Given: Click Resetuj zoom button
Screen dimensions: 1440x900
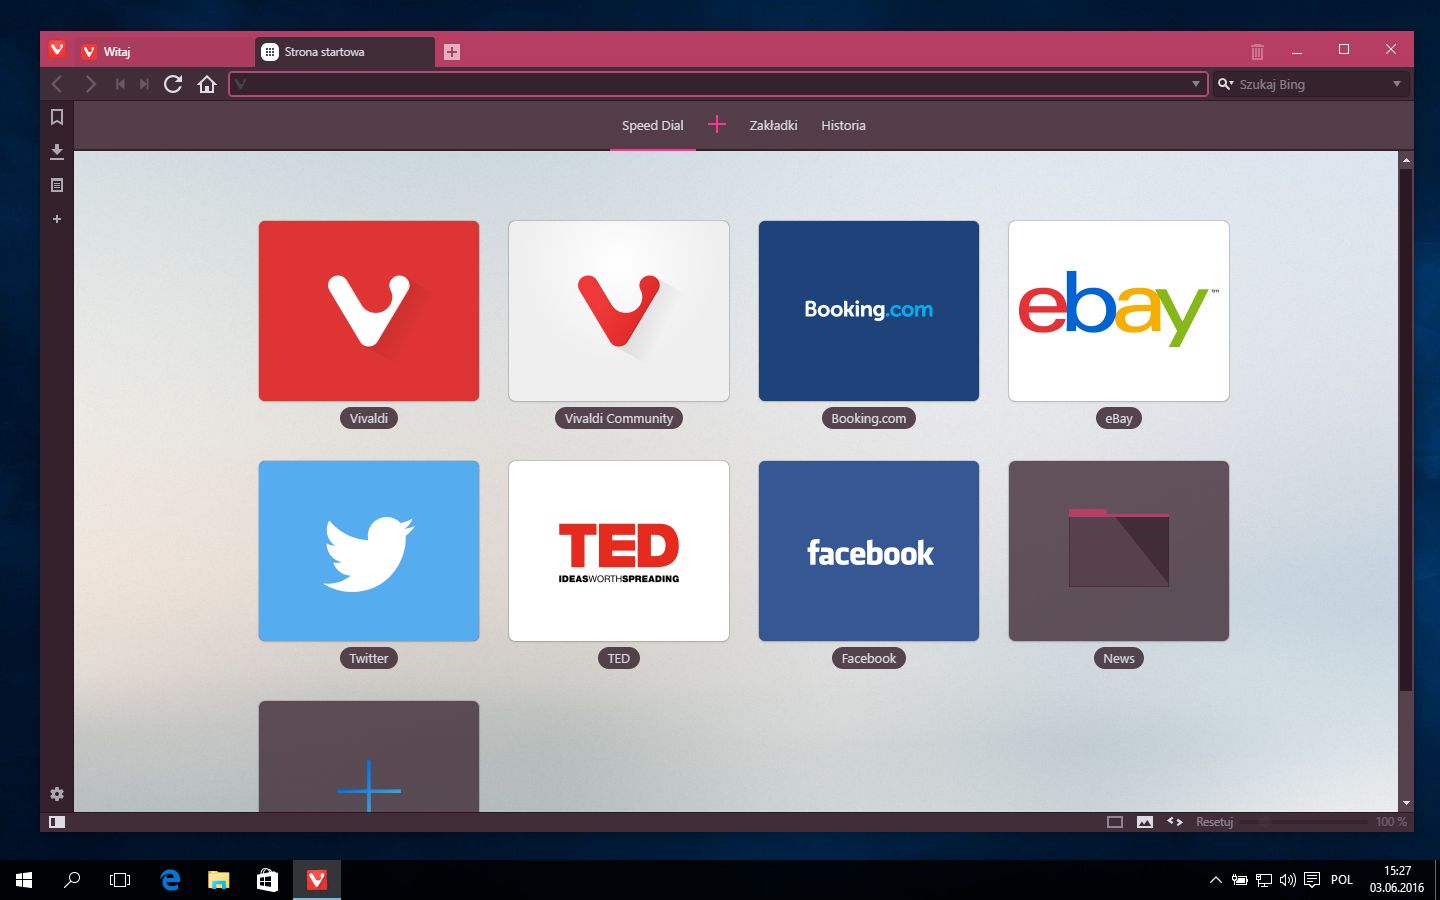Looking at the screenshot, I should (x=1214, y=822).
